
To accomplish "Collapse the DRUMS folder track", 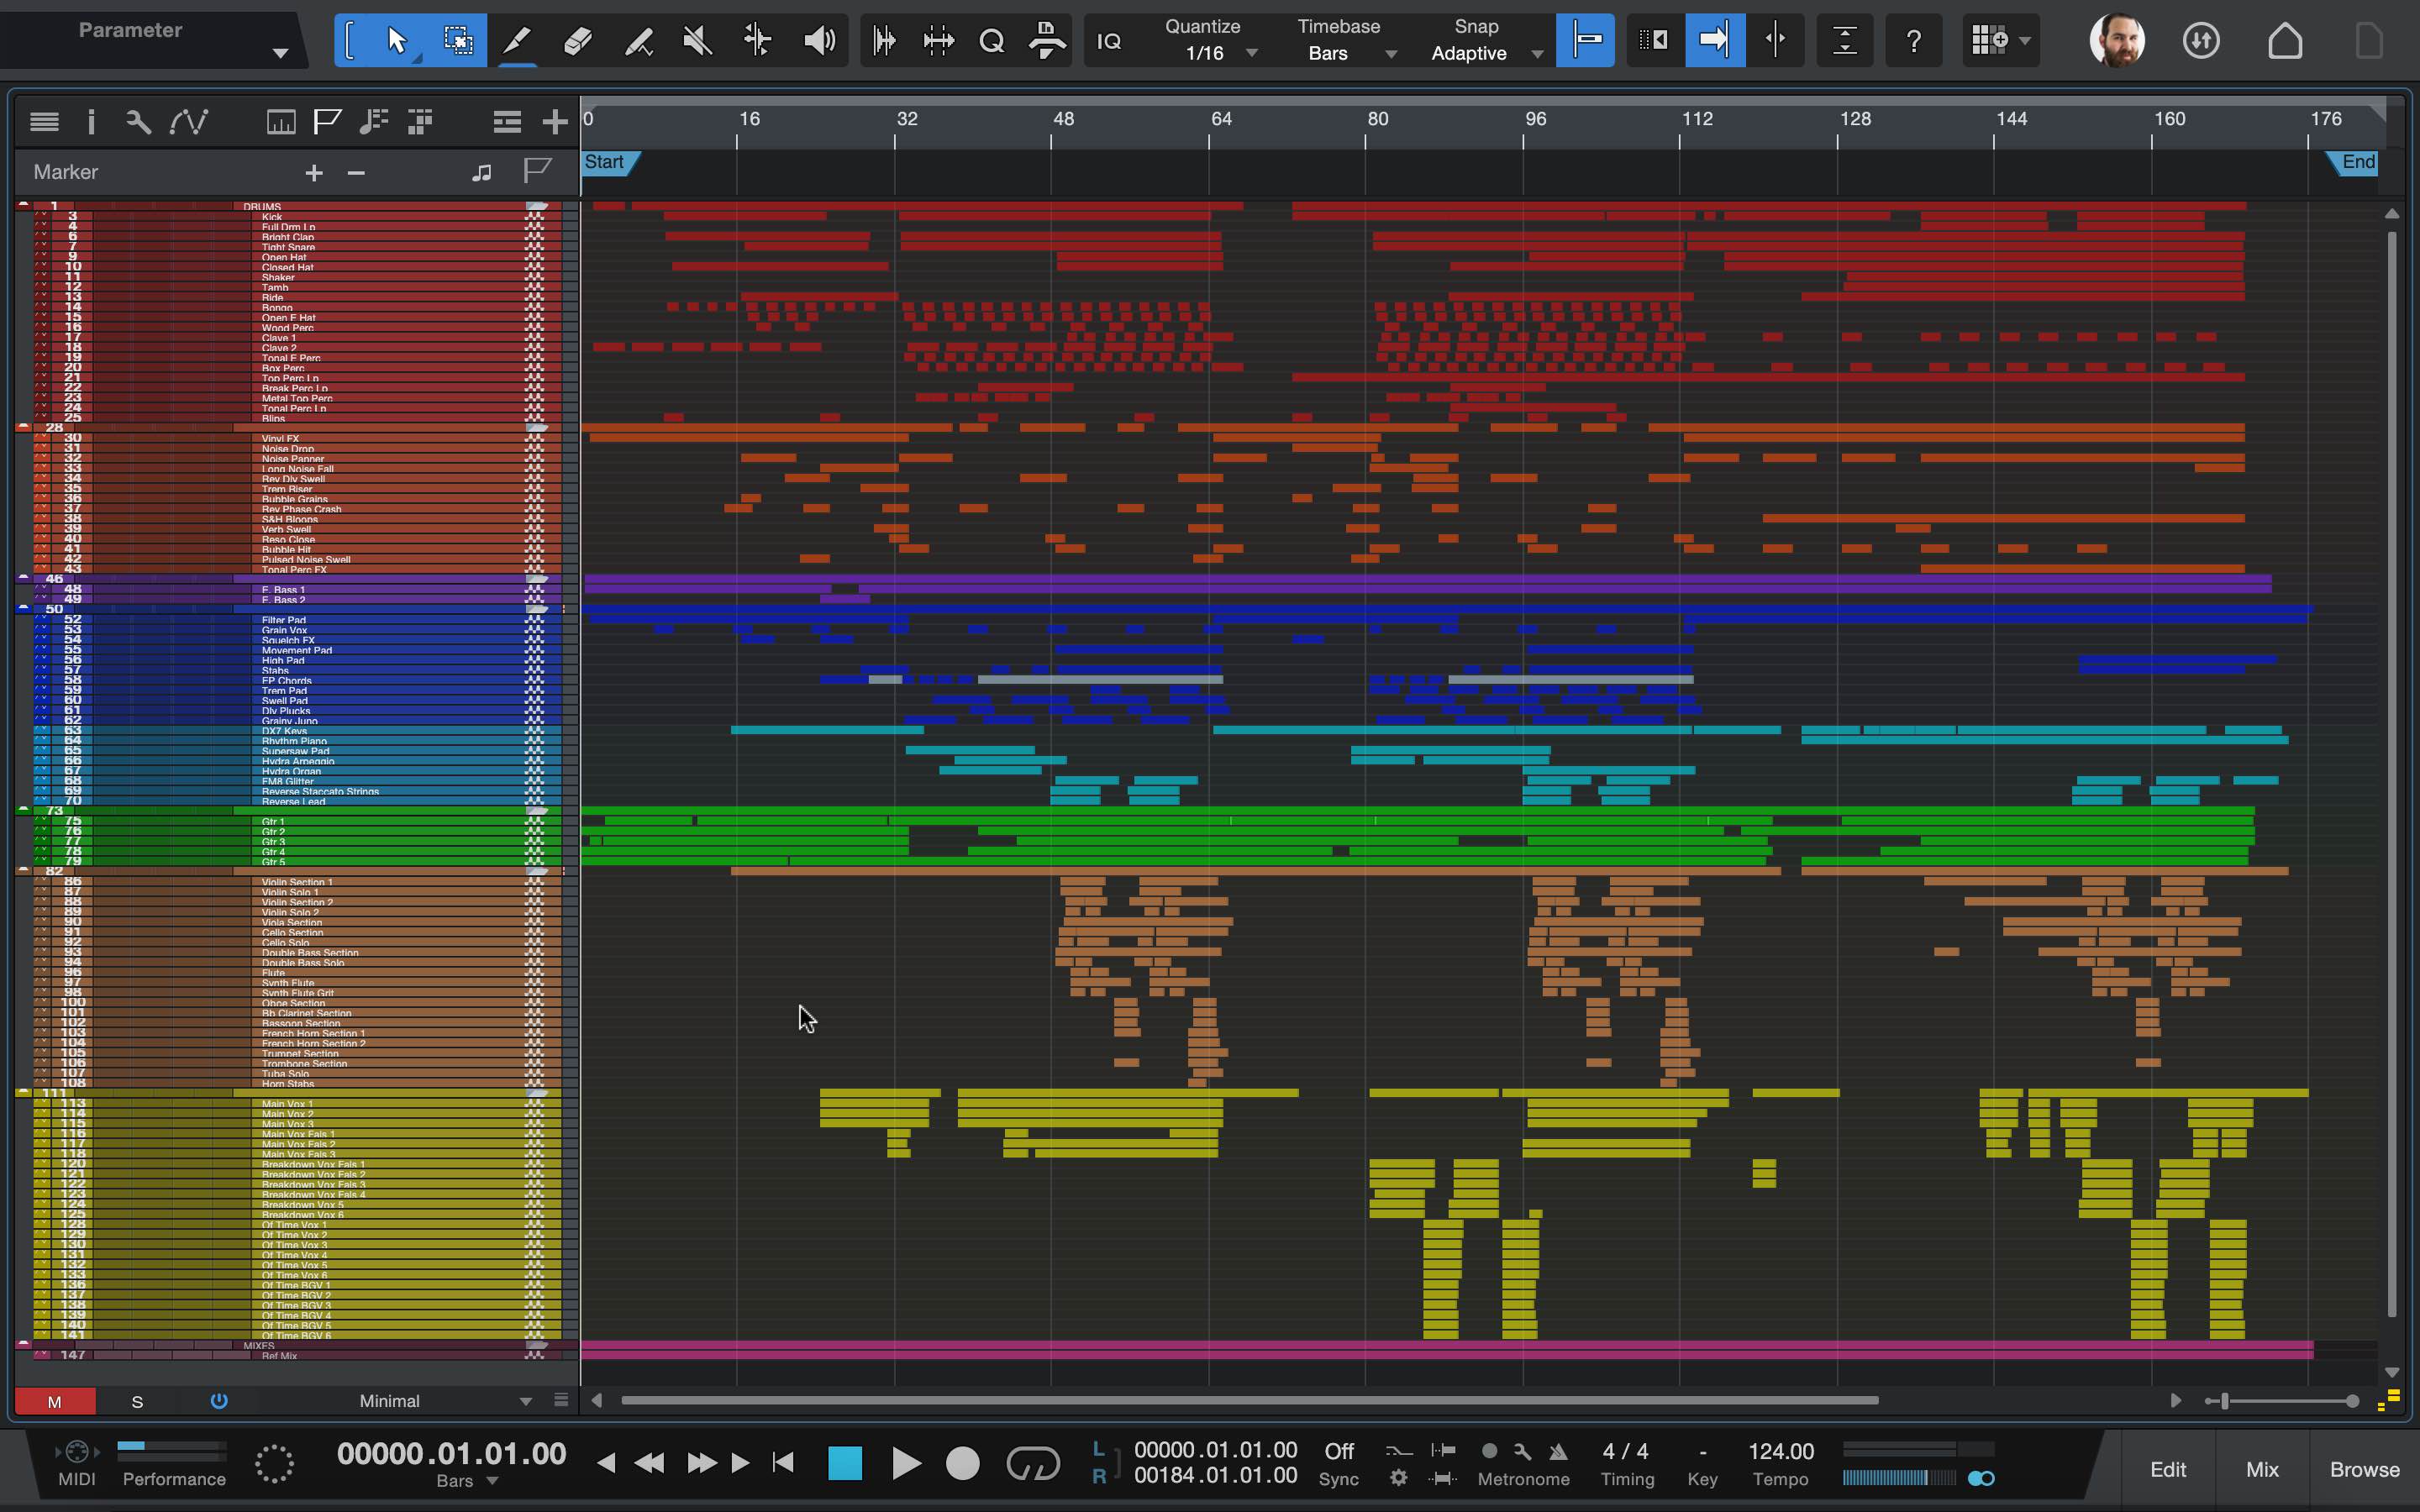I will tap(23, 205).
